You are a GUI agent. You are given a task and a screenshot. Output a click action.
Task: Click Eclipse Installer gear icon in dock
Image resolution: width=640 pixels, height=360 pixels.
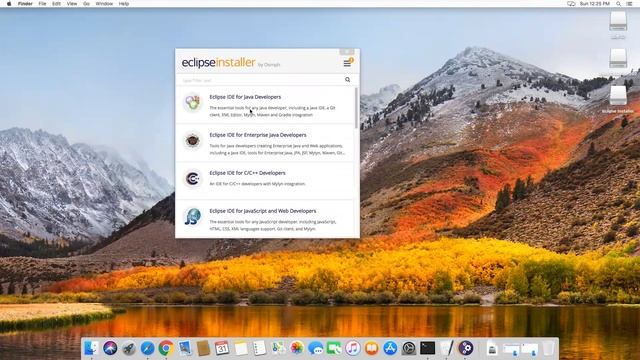[466, 348]
